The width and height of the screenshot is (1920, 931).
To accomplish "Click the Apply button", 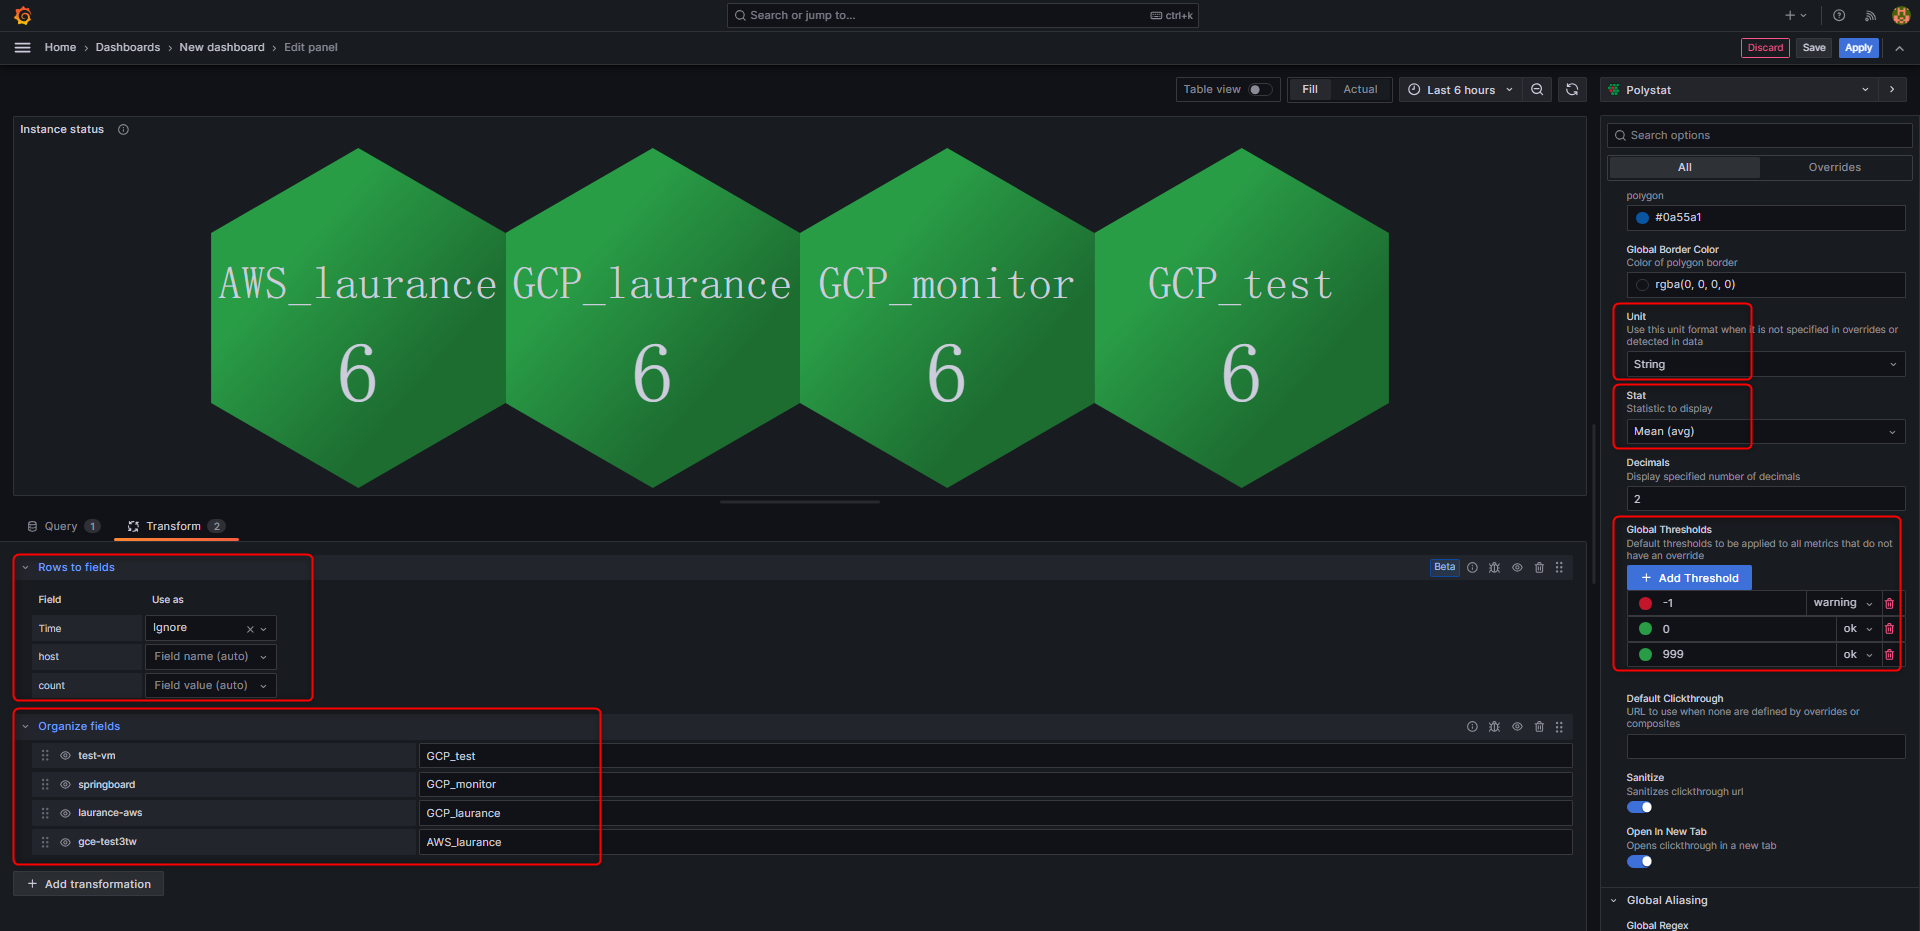I will pyautogui.click(x=1858, y=48).
